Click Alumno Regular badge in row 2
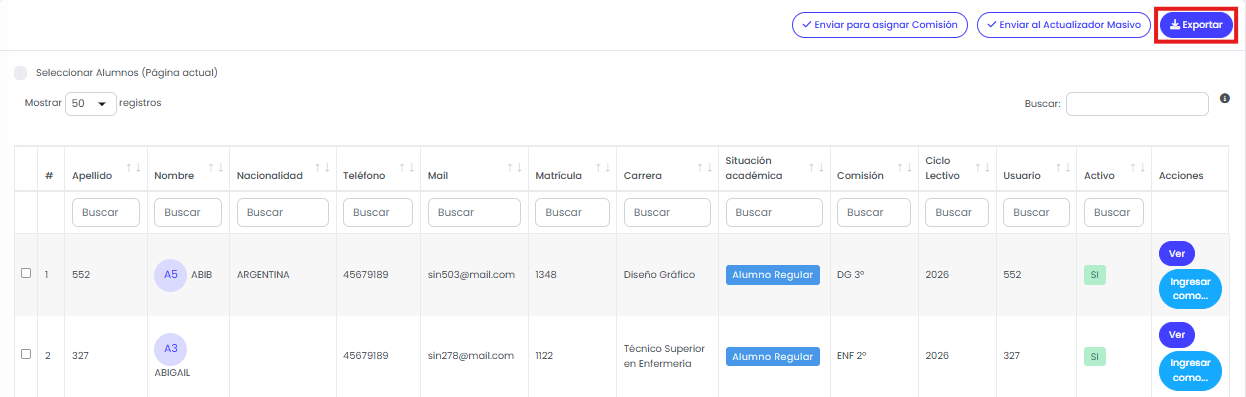Screen dimensions: 1246x397 (x=773, y=356)
